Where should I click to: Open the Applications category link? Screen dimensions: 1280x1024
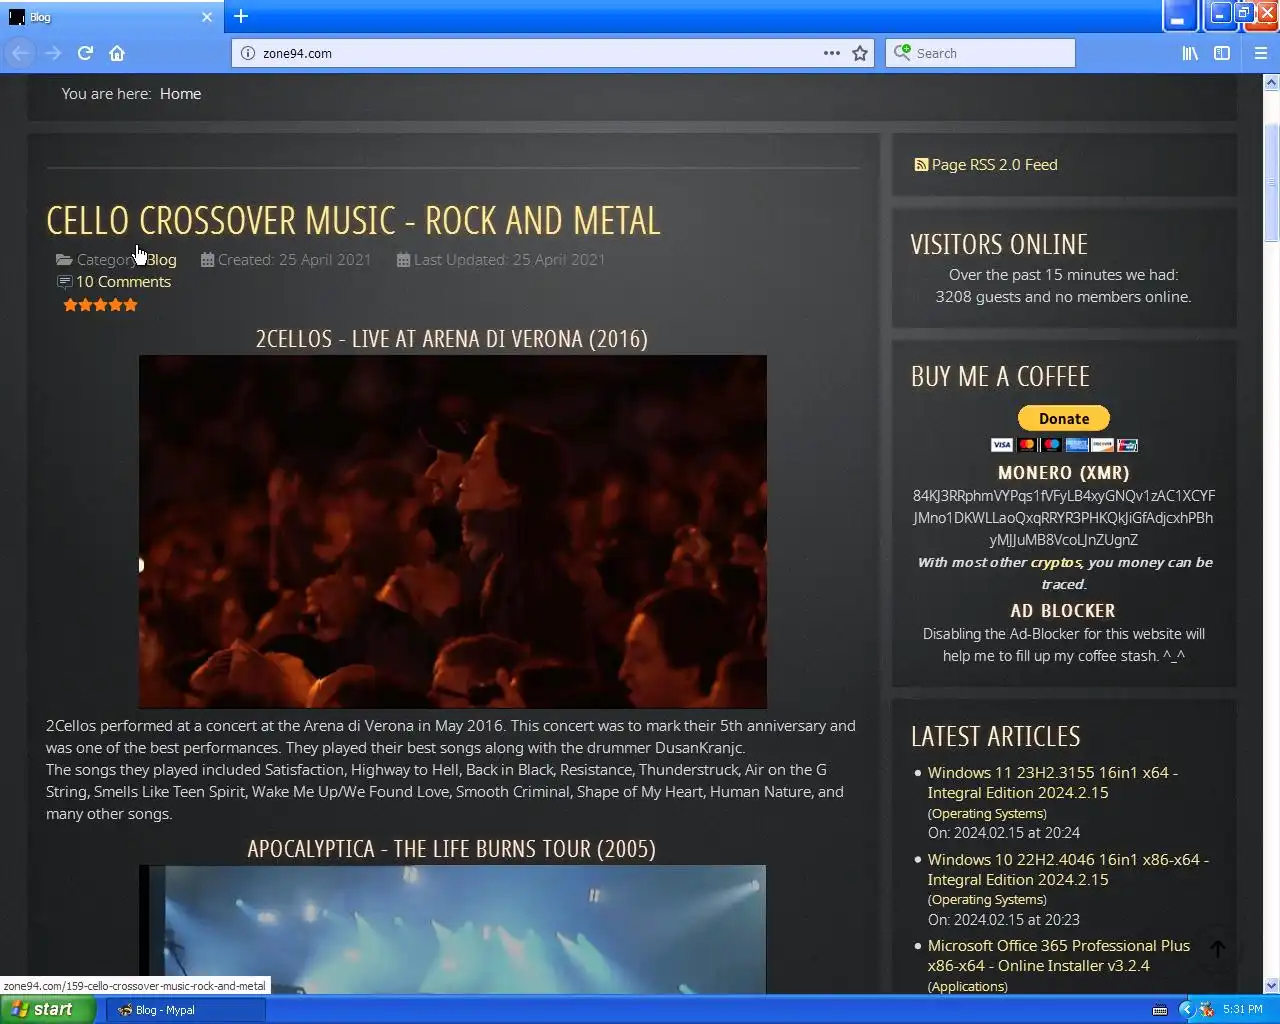[x=967, y=987]
